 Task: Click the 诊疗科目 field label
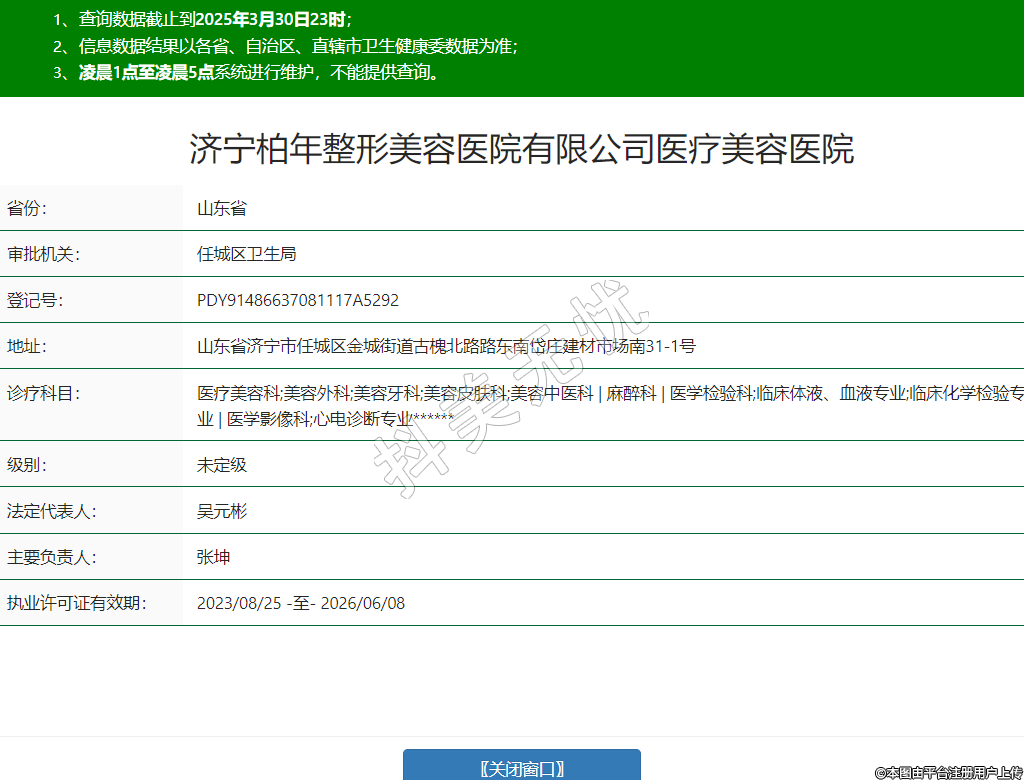click(43, 393)
